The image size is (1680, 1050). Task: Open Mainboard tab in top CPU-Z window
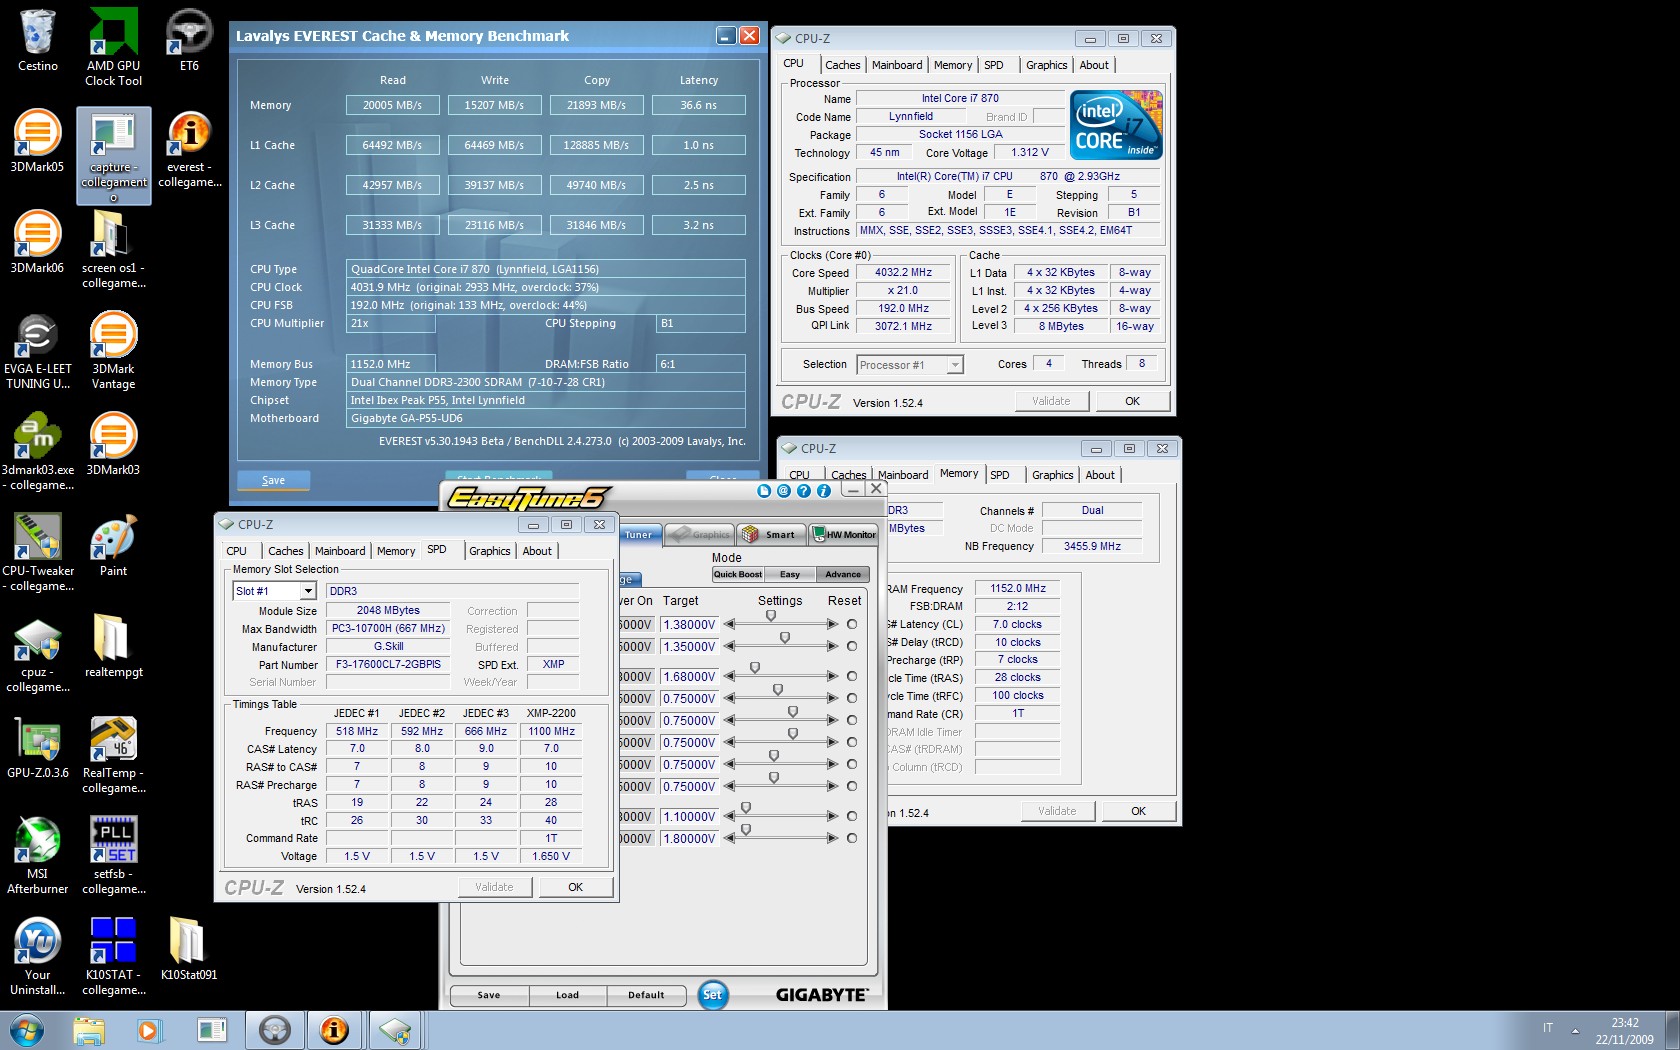coord(897,65)
